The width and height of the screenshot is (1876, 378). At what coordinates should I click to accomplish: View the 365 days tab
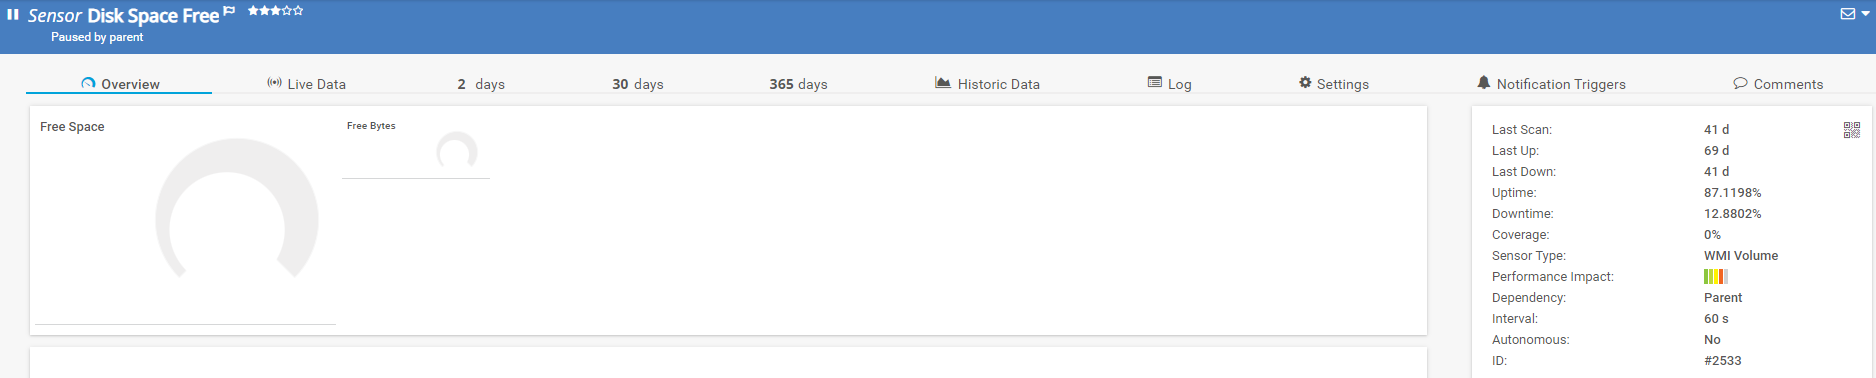798,84
